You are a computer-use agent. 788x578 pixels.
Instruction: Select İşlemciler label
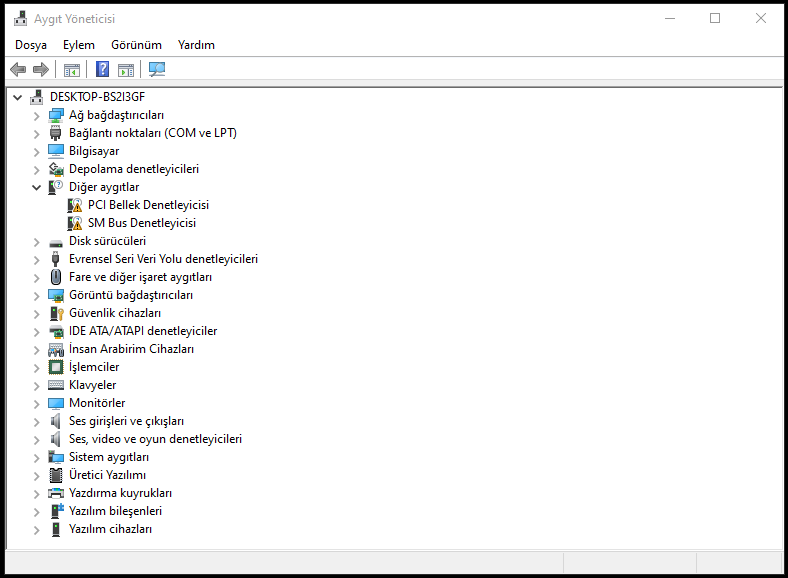coord(94,367)
